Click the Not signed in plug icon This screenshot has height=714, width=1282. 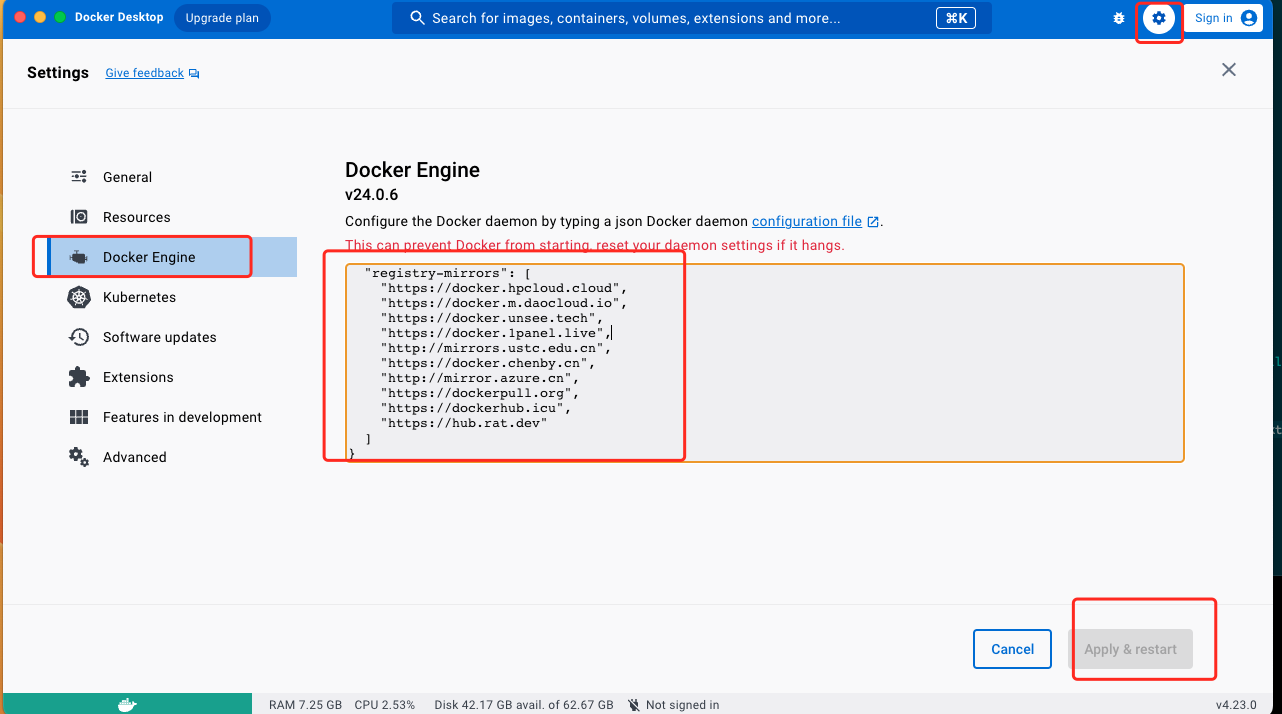(633, 705)
